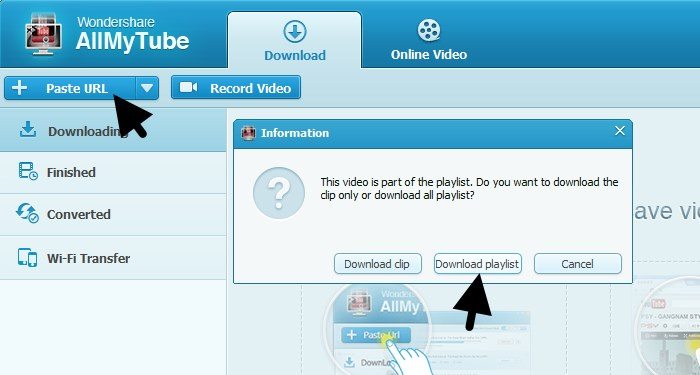Close the Information dialog with X
This screenshot has height=375, width=700.
(620, 131)
